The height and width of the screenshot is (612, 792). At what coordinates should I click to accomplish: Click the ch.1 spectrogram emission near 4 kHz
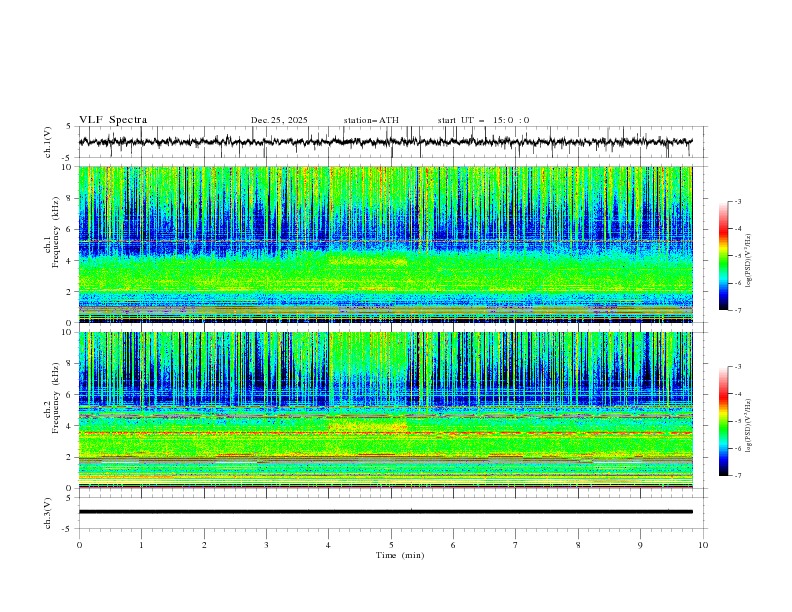click(x=368, y=262)
